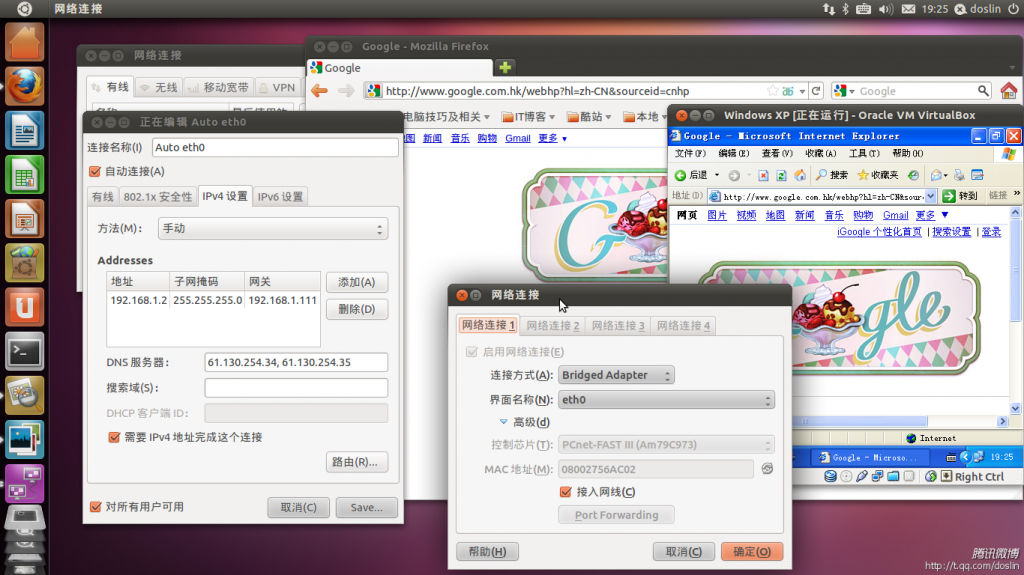
Task: Toggle 需要 IPv4 地址完成这个连接 checkbox
Action: (x=114, y=437)
